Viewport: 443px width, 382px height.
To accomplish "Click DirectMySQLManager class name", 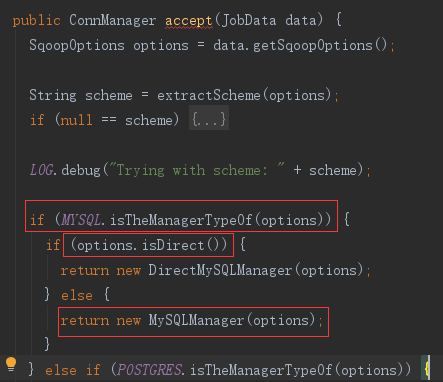I will pos(220,270).
